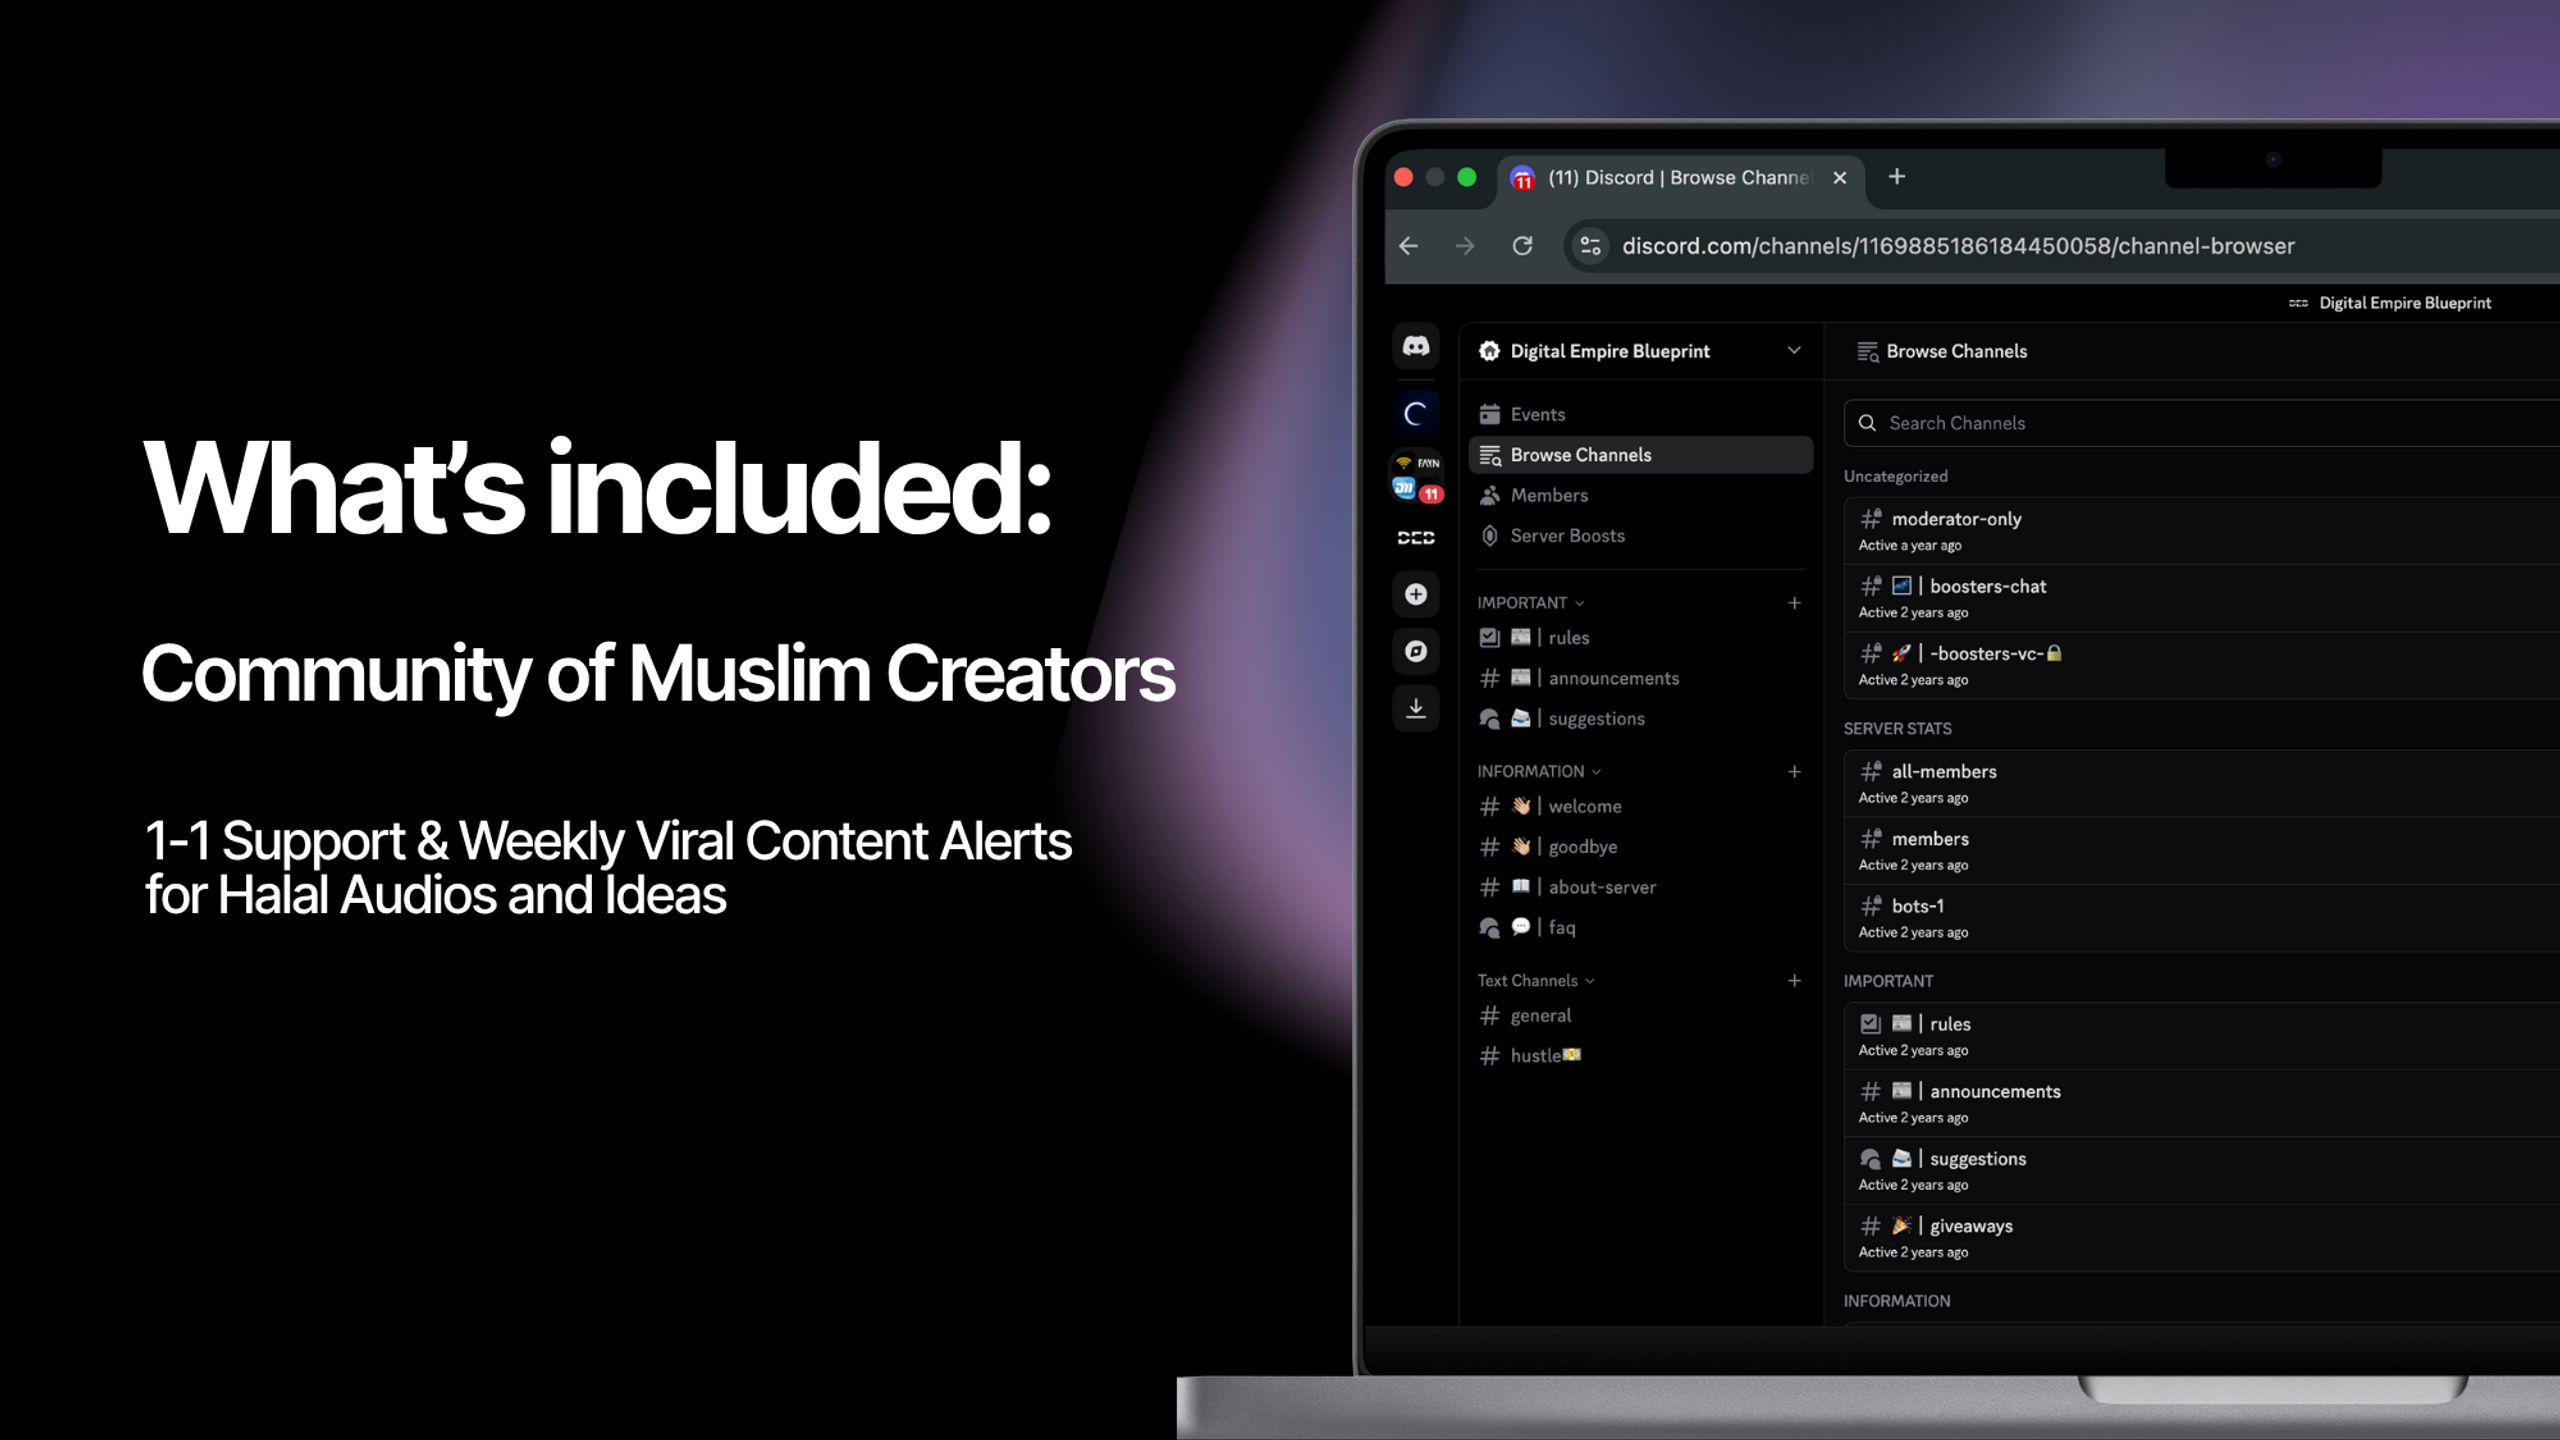Open the server folder with 11 badge
This screenshot has width=2560, height=1440.
click(x=1415, y=477)
